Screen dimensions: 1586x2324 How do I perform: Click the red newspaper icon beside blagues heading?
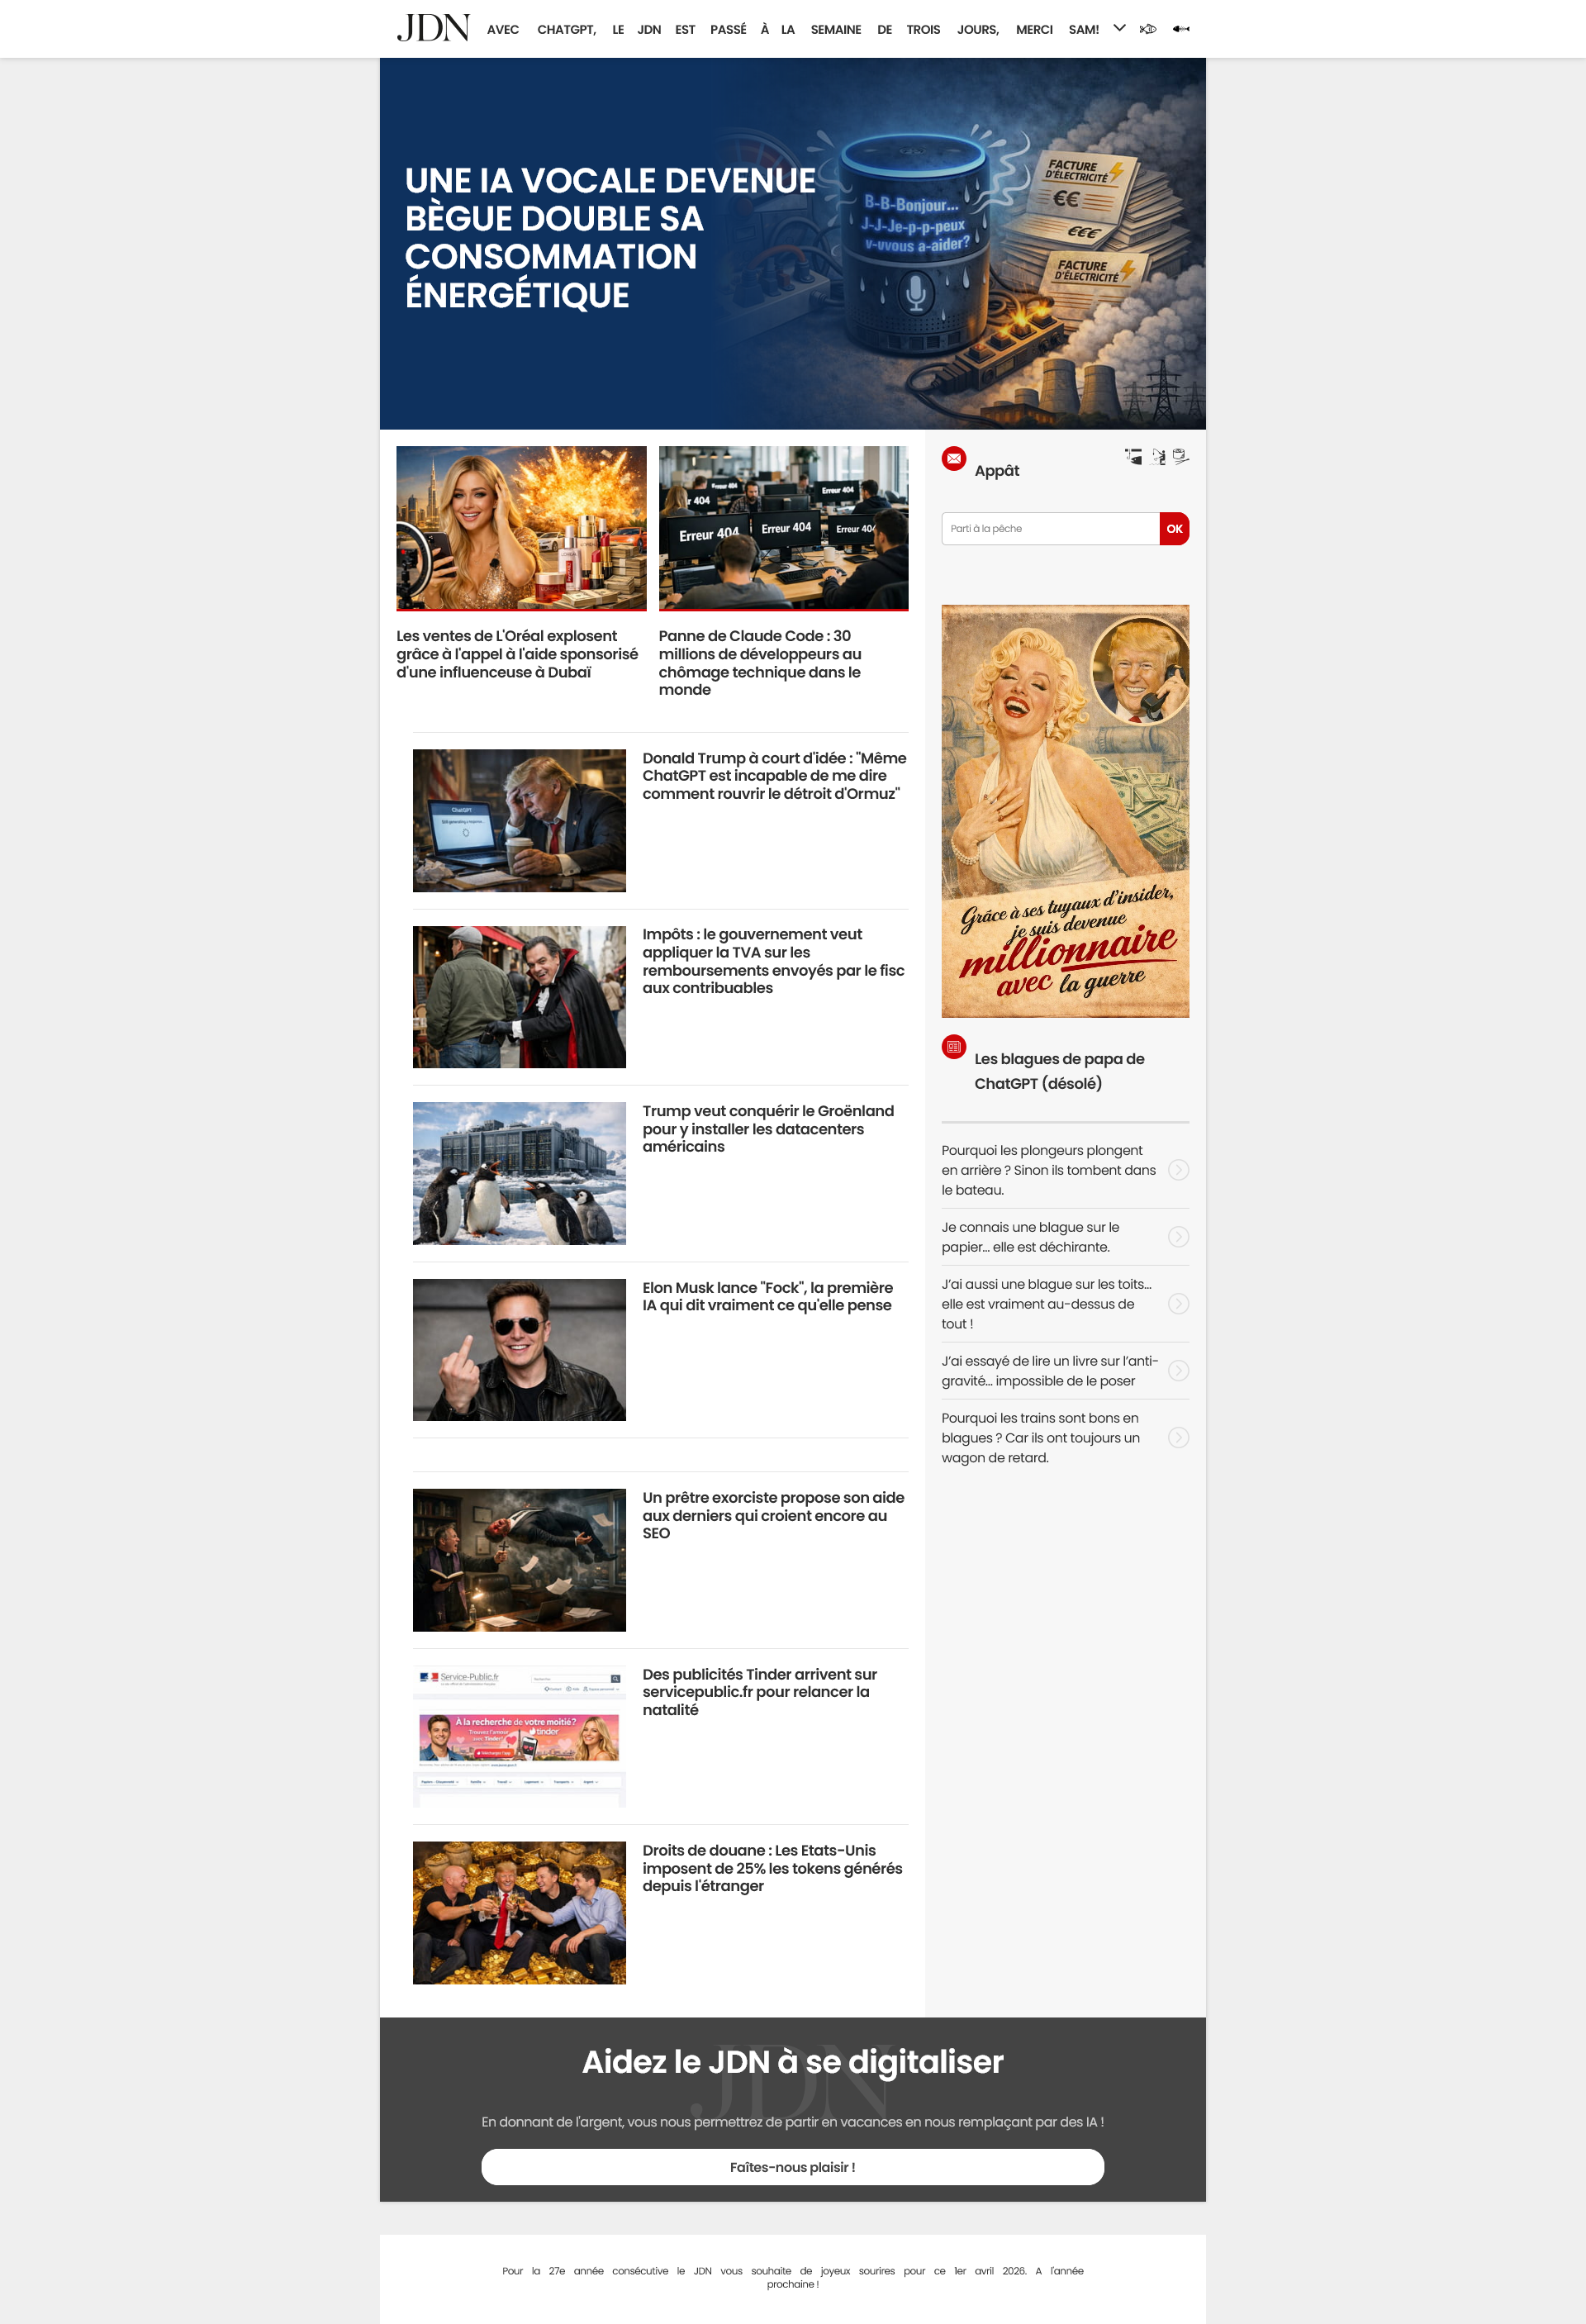tap(954, 1046)
